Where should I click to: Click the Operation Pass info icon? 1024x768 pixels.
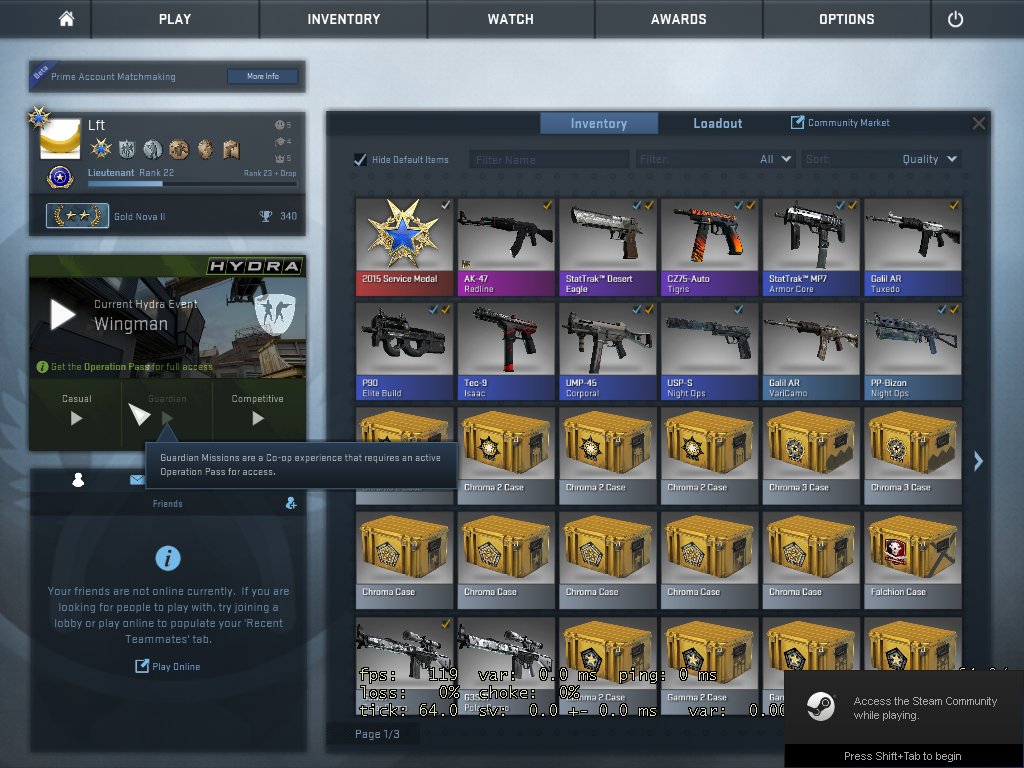pyautogui.click(x=42, y=367)
